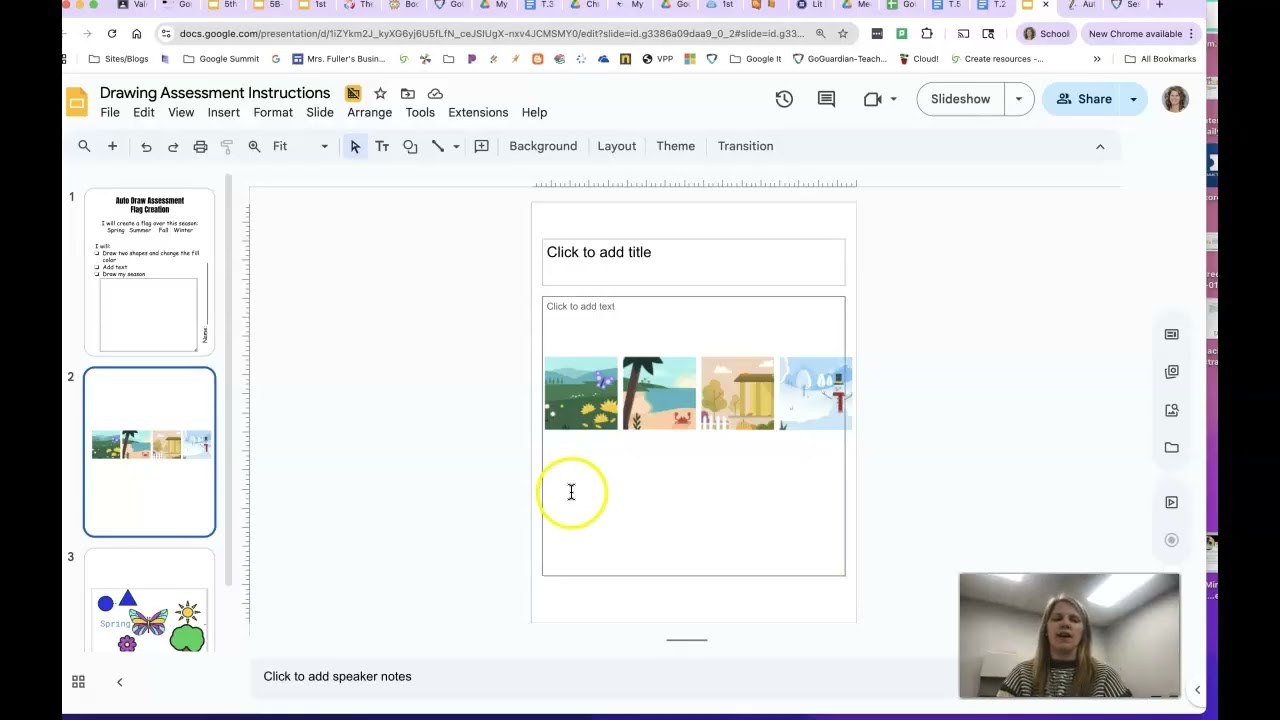Open the View menu

pyautogui.click(x=181, y=112)
